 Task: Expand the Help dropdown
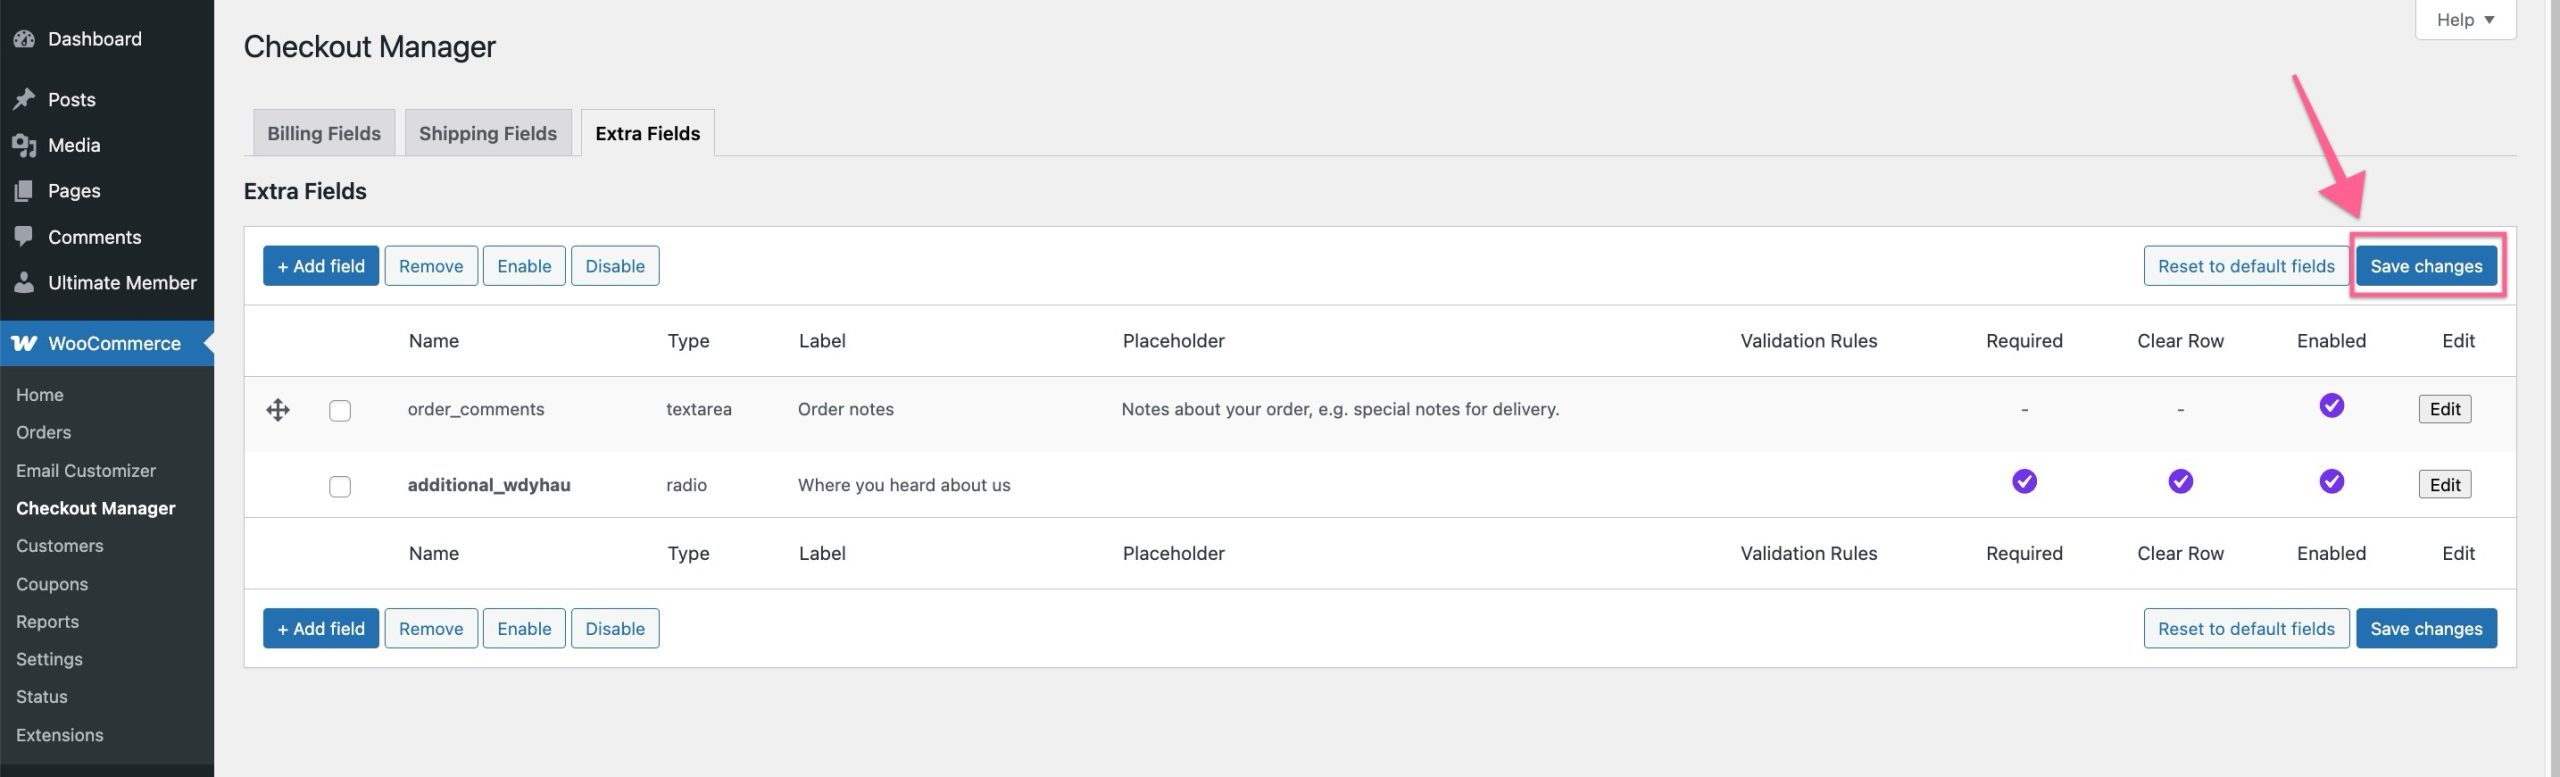[2465, 20]
